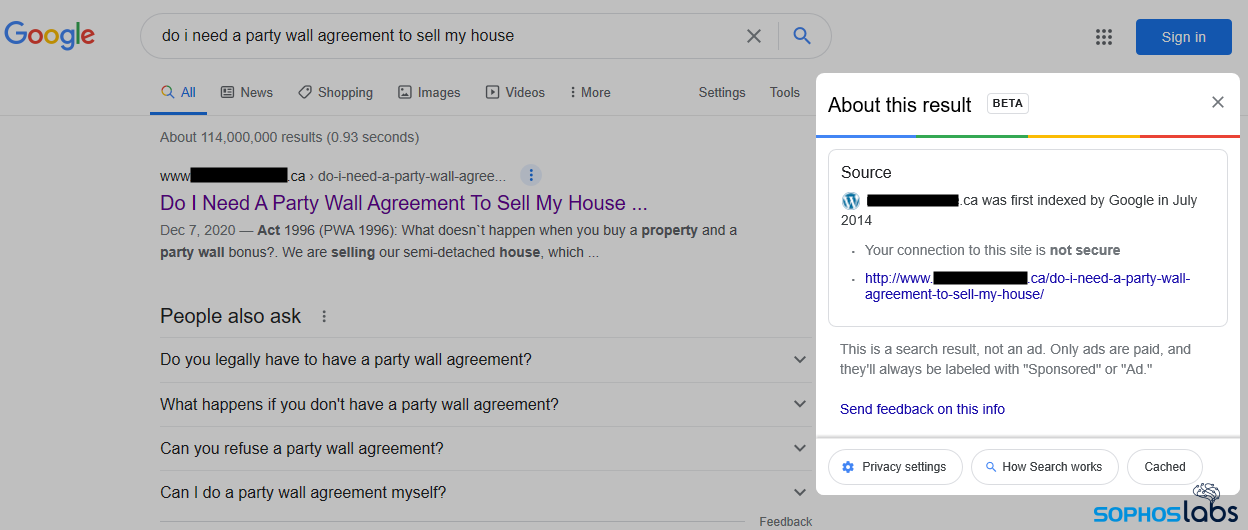Close the About this result panel

pyautogui.click(x=1217, y=102)
